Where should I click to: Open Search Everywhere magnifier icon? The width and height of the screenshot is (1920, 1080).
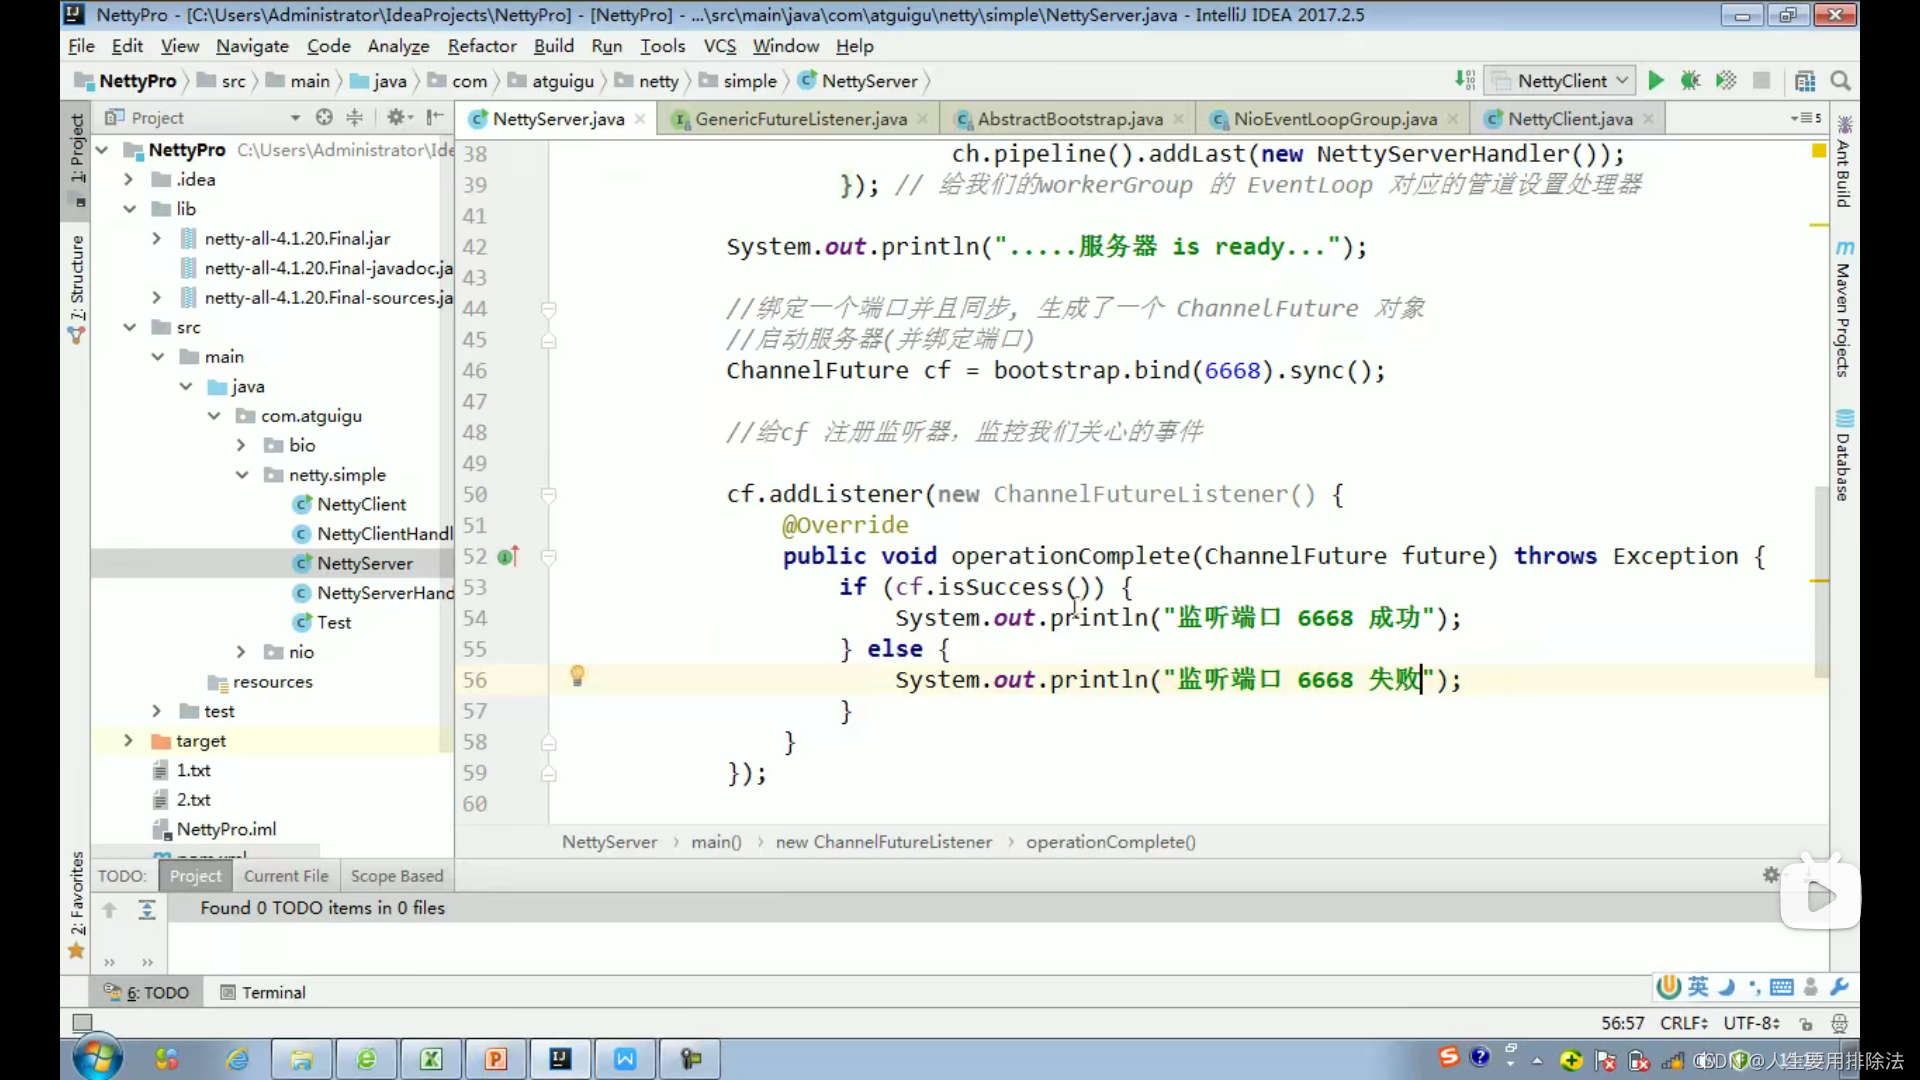[x=1840, y=81]
